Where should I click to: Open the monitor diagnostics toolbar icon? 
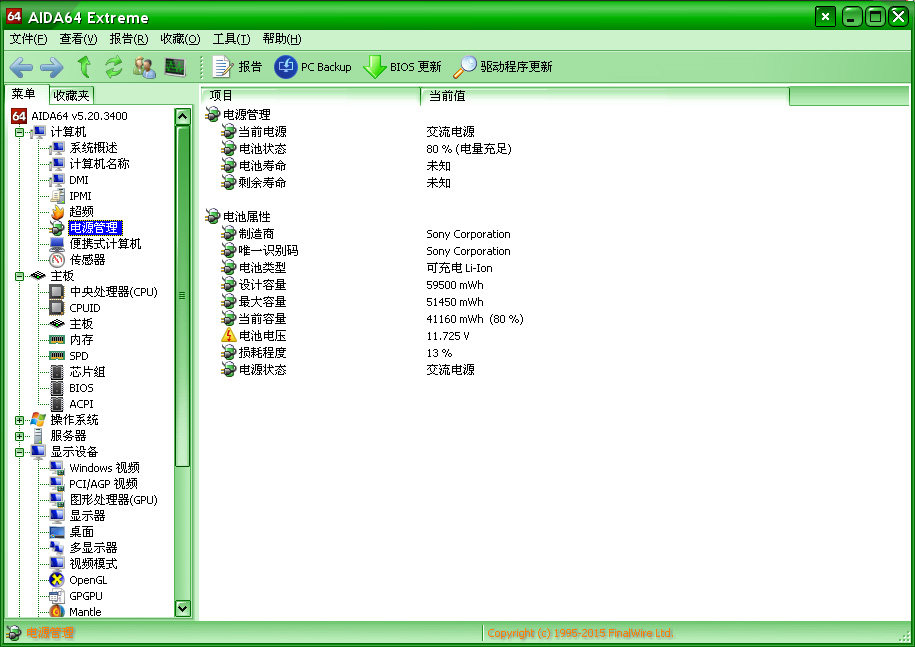(x=174, y=67)
